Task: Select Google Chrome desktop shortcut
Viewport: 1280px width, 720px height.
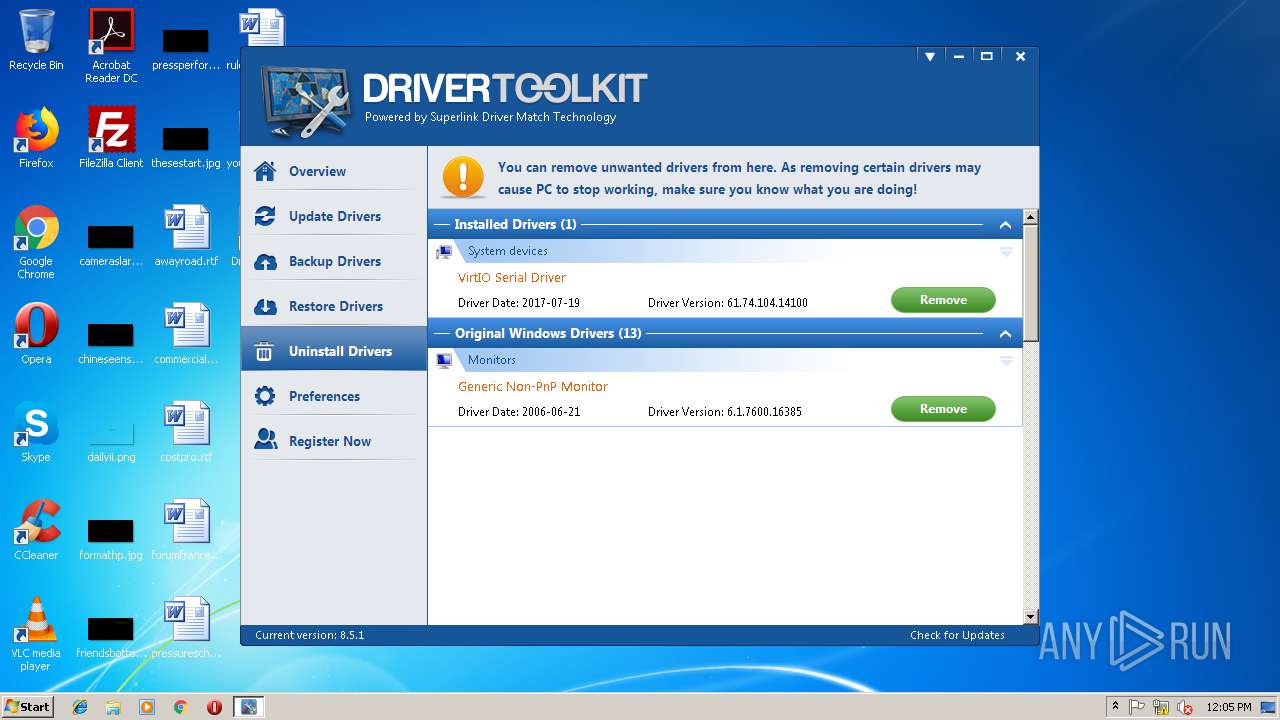Action: [36, 242]
